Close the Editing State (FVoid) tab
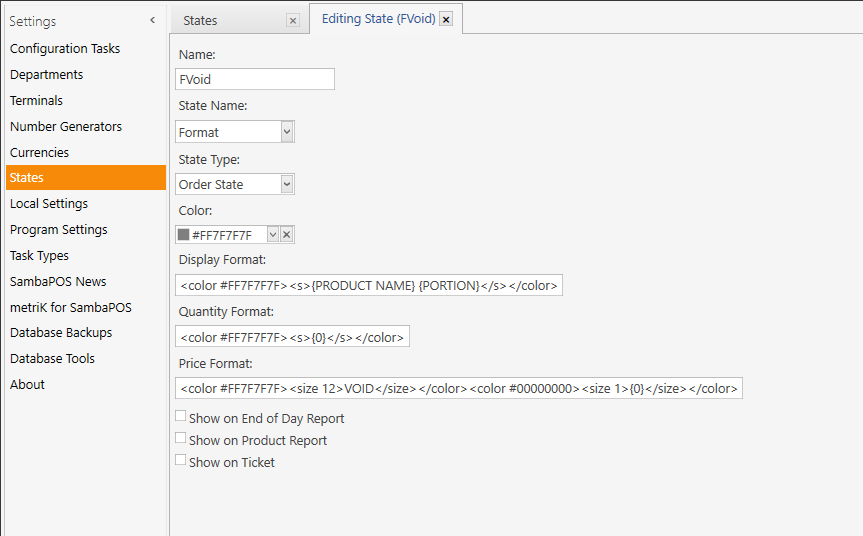Image resolution: width=863 pixels, height=536 pixels. tap(446, 19)
